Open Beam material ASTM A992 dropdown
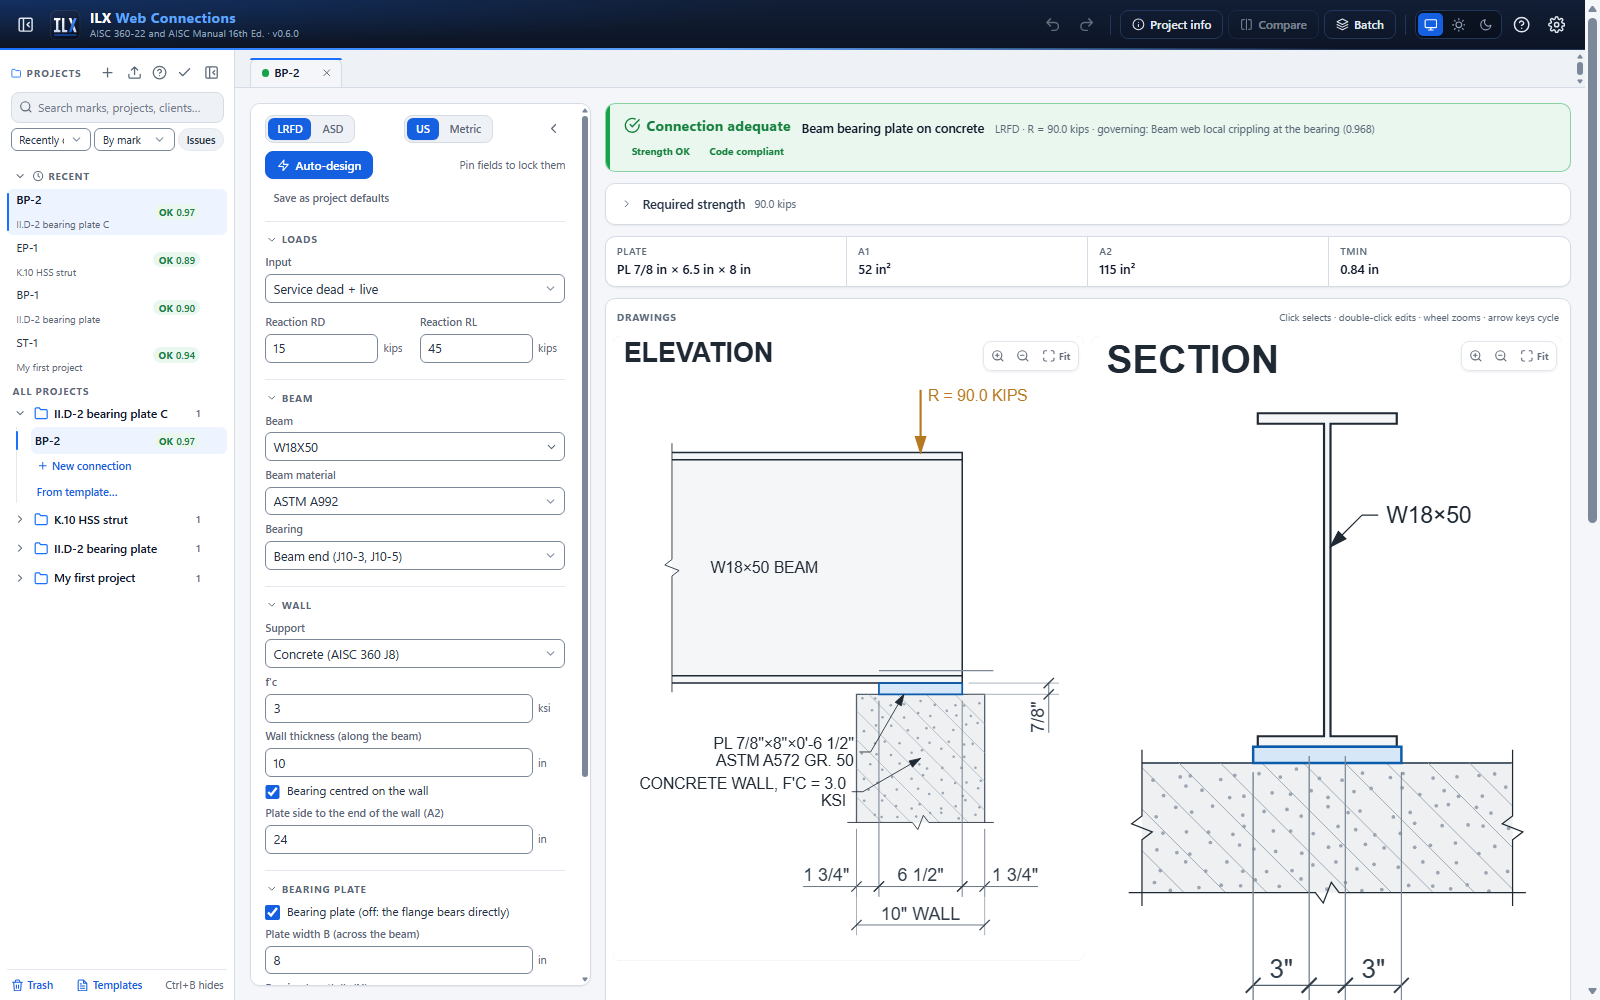The height and width of the screenshot is (1000, 1600). point(415,501)
